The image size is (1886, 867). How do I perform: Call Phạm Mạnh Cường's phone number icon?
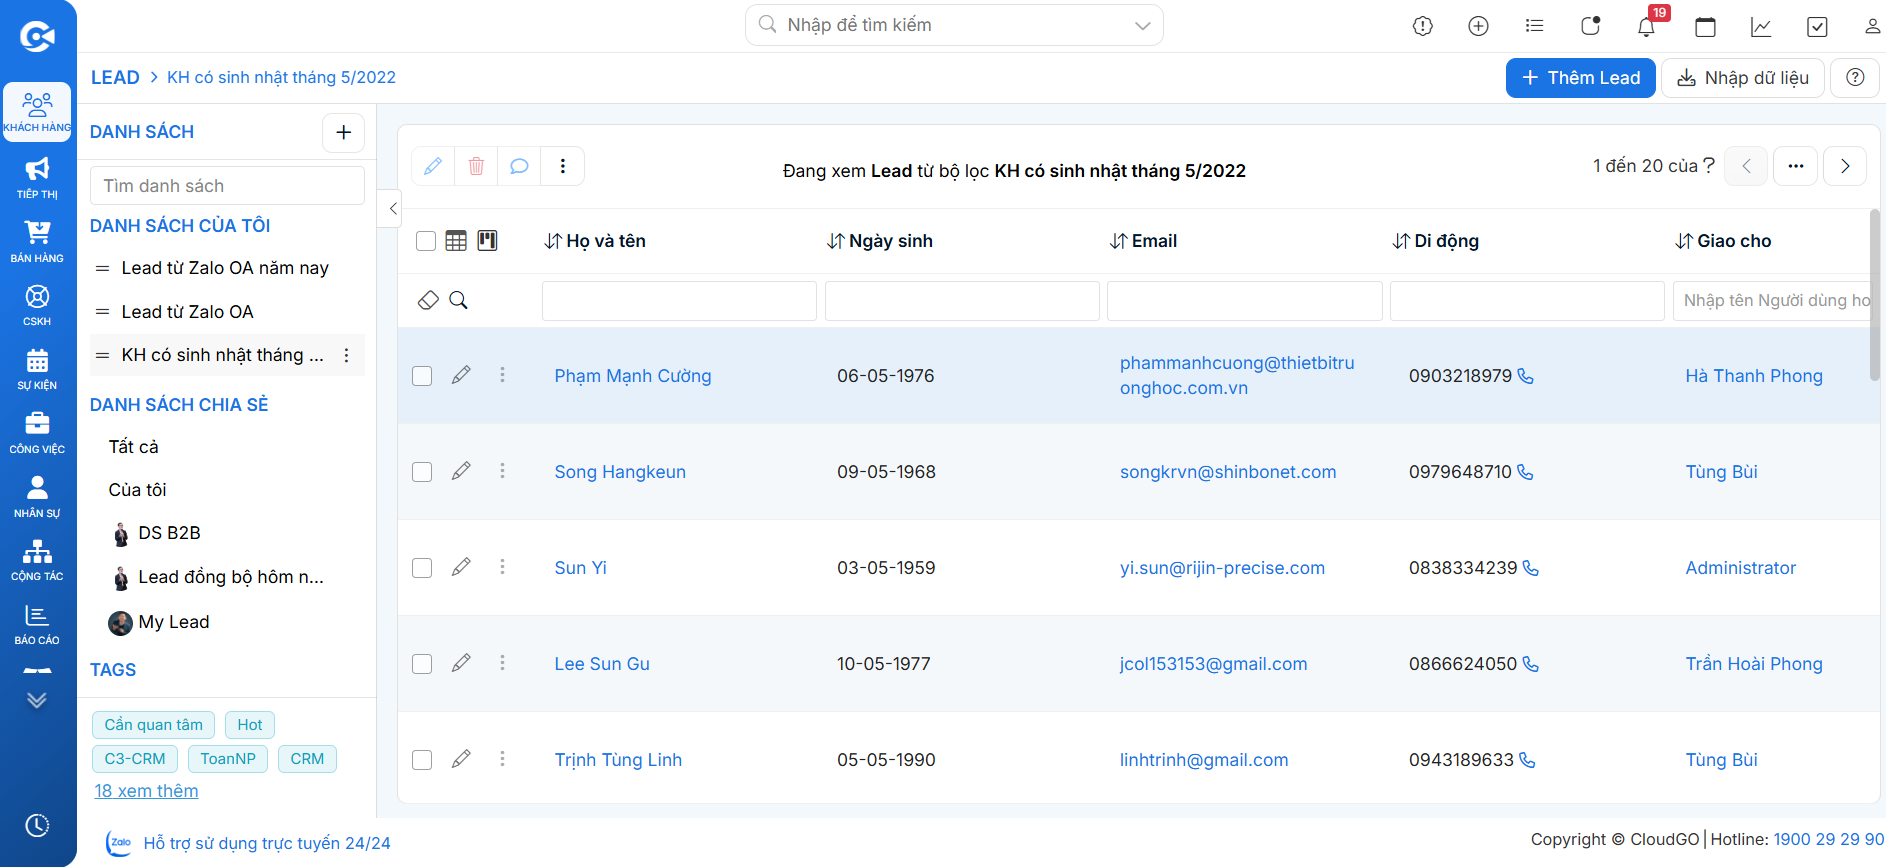coord(1525,376)
